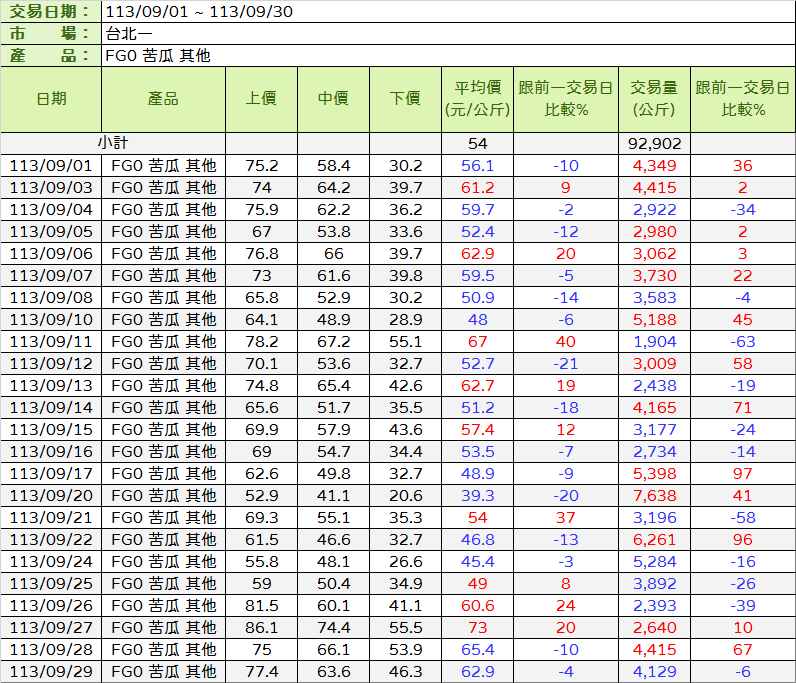Viewport: 796px width, 683px height.
Task: Click the 113/09/01 date cell
Action: (51, 166)
